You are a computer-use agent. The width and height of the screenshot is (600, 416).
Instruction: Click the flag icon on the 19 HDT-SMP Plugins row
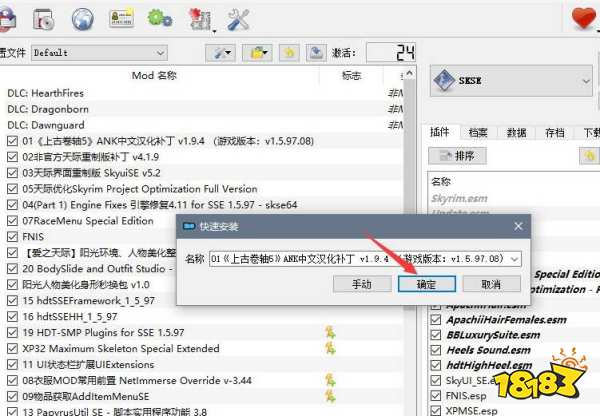[330, 332]
